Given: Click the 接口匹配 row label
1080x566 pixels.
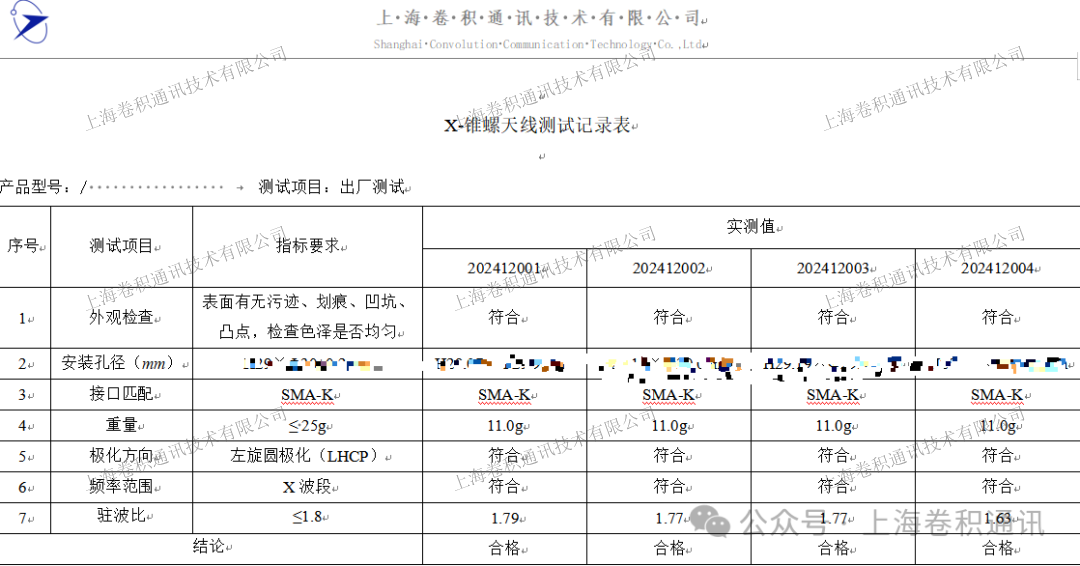Looking at the screenshot, I should (121, 394).
